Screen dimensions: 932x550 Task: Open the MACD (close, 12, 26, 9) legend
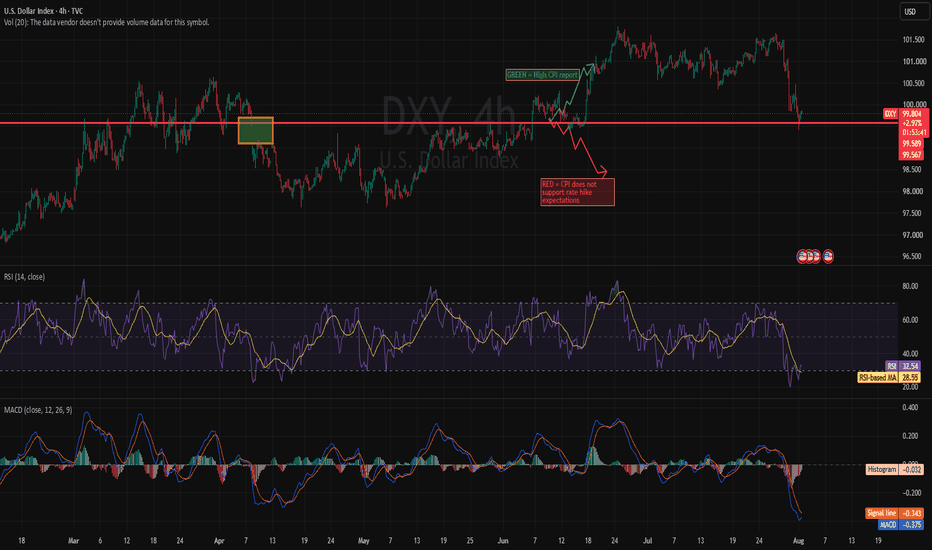point(38,410)
